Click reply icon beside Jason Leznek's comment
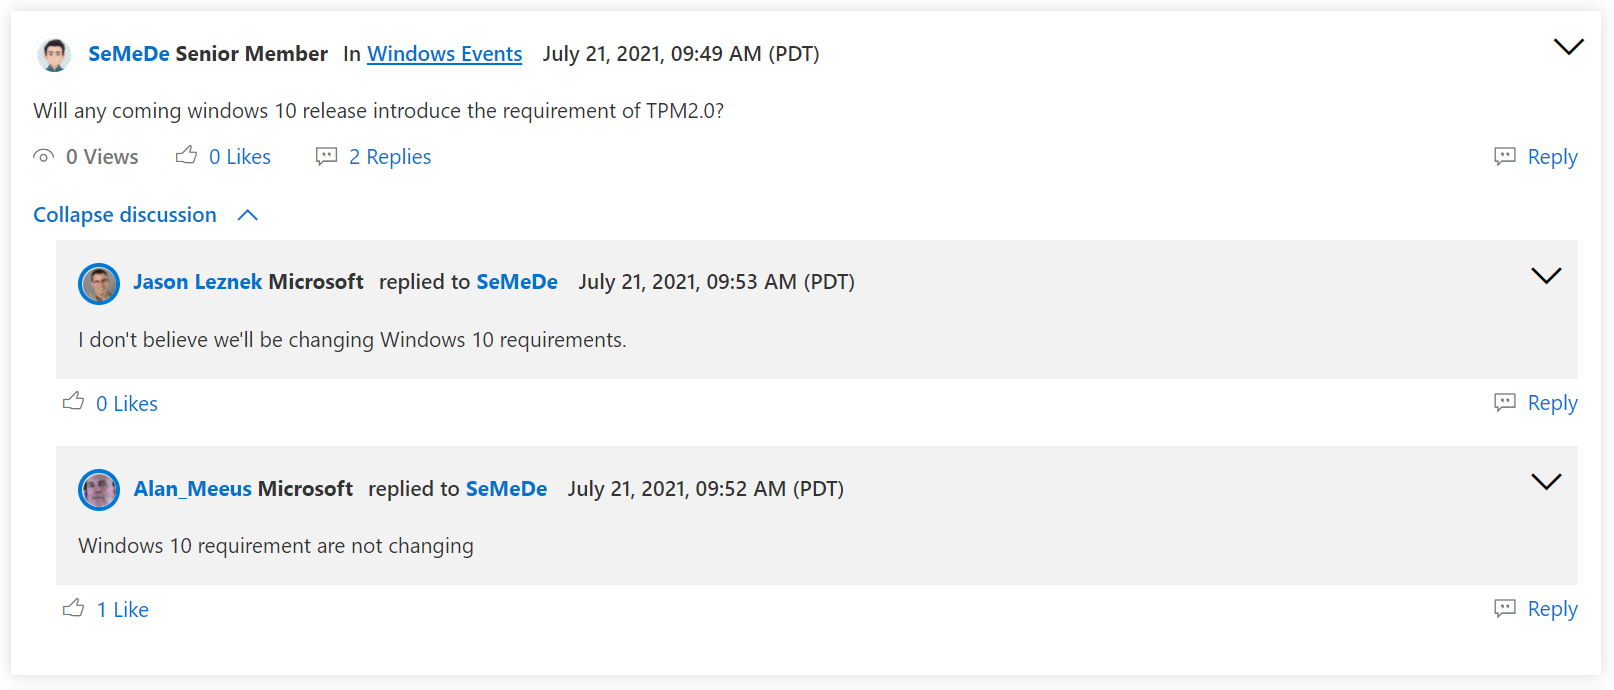Viewport: 1614px width, 690px height. 1505,402
